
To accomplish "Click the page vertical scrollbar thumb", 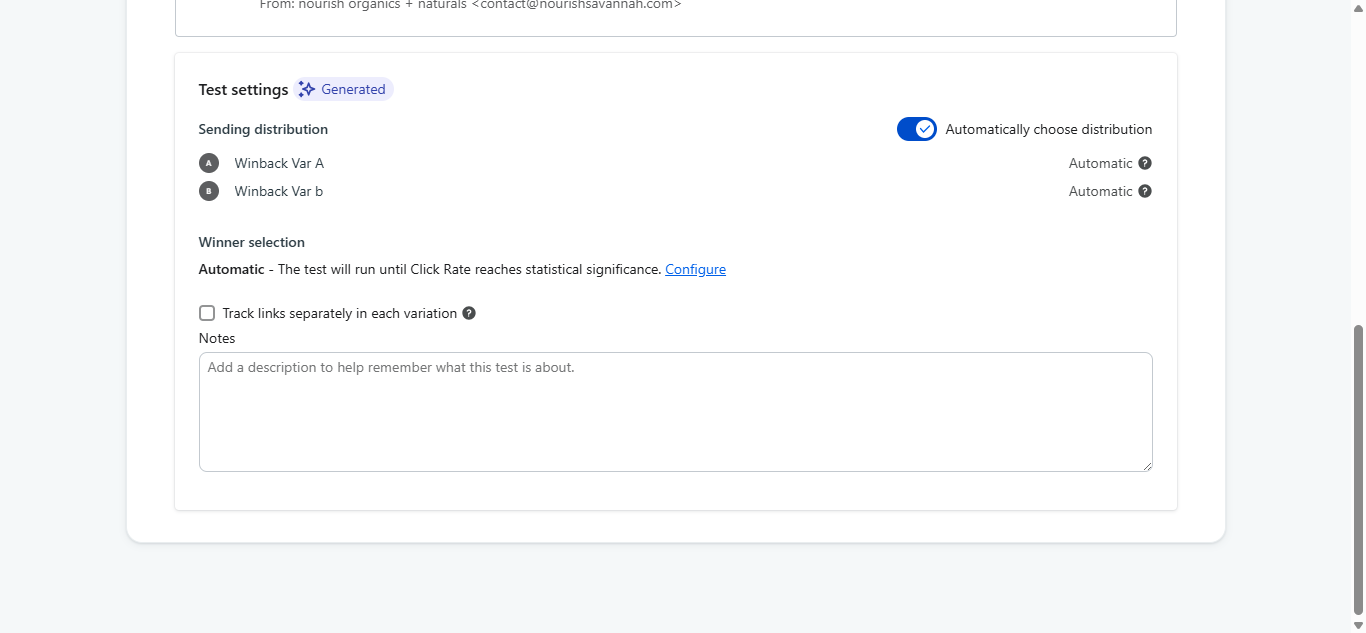I will [1358, 469].
